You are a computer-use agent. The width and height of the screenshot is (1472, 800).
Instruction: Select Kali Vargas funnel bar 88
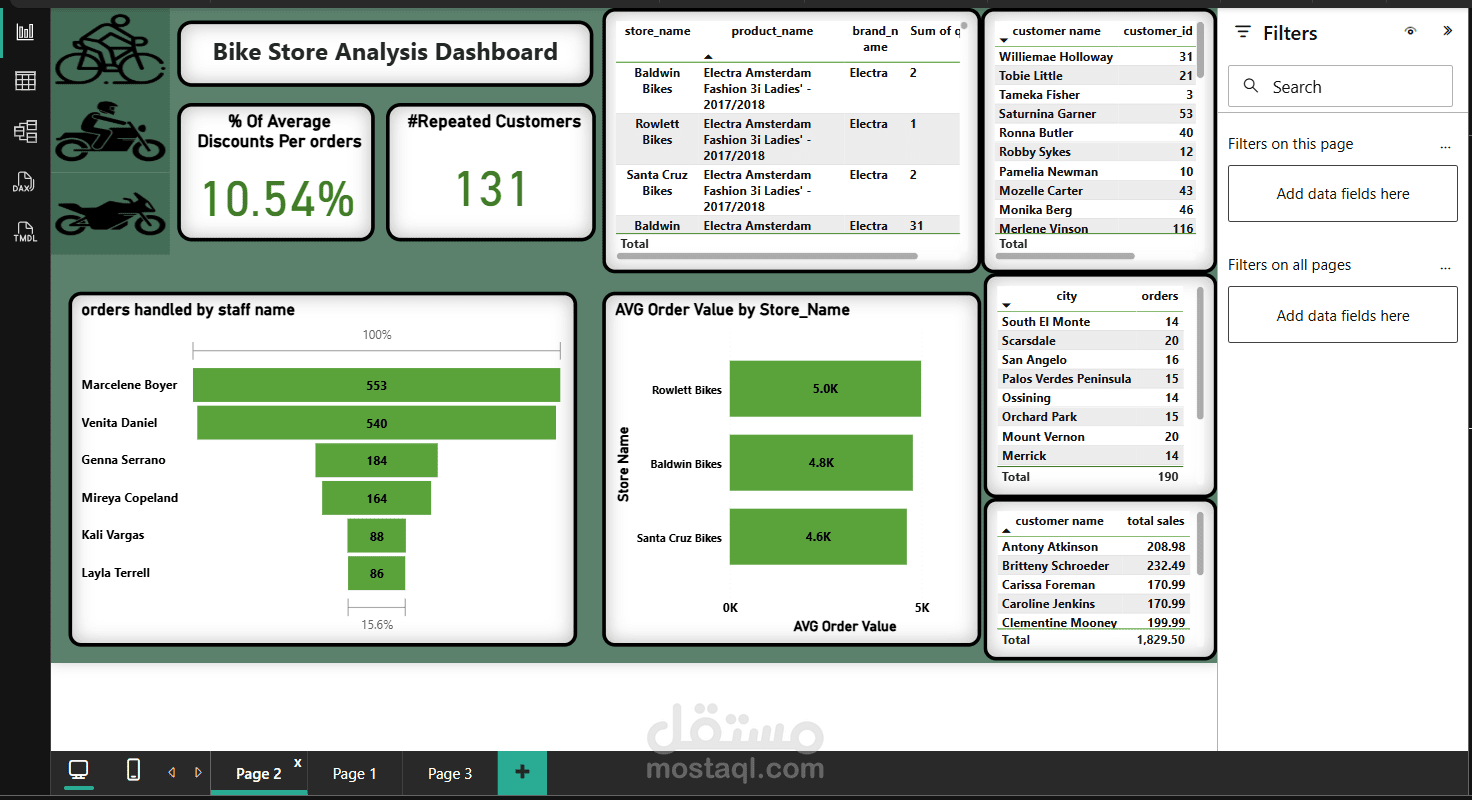coord(376,536)
